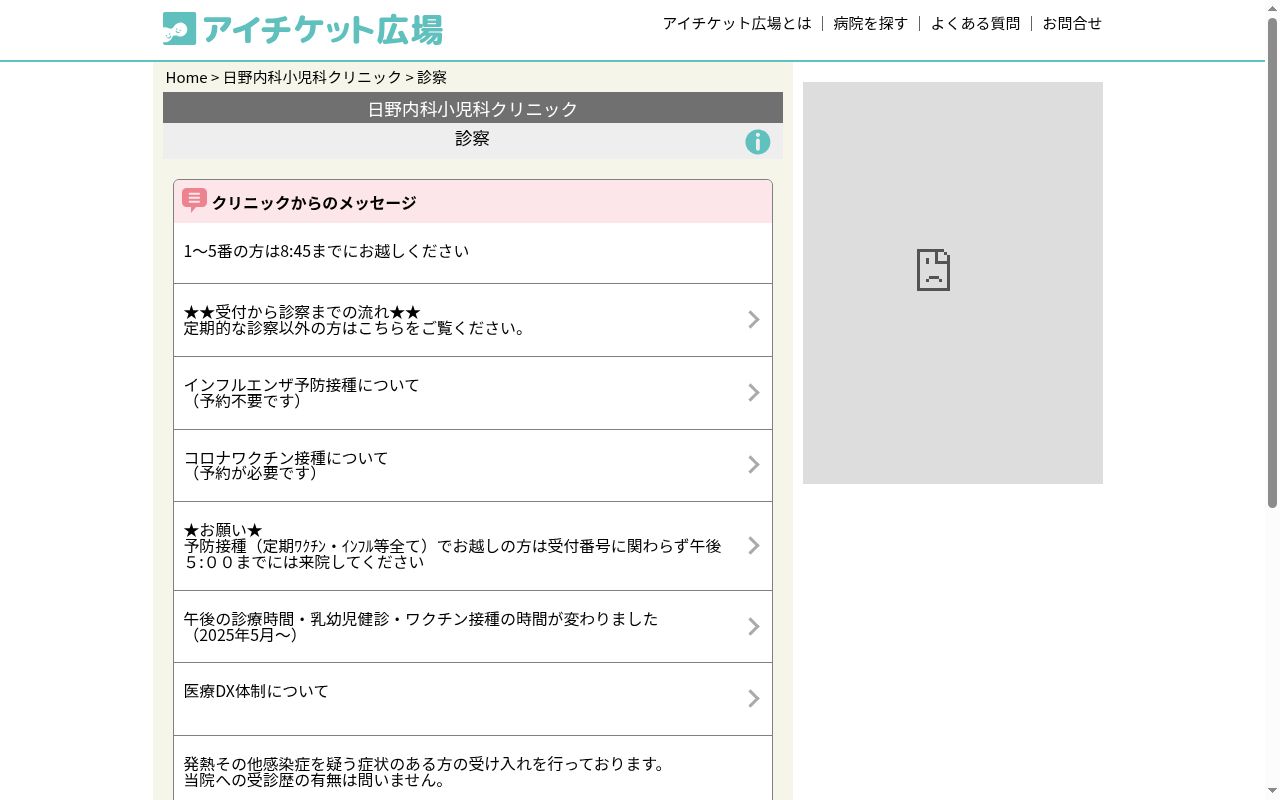Expand the ★お願い★ row chevron
This screenshot has width=1280, height=800.
click(x=754, y=545)
